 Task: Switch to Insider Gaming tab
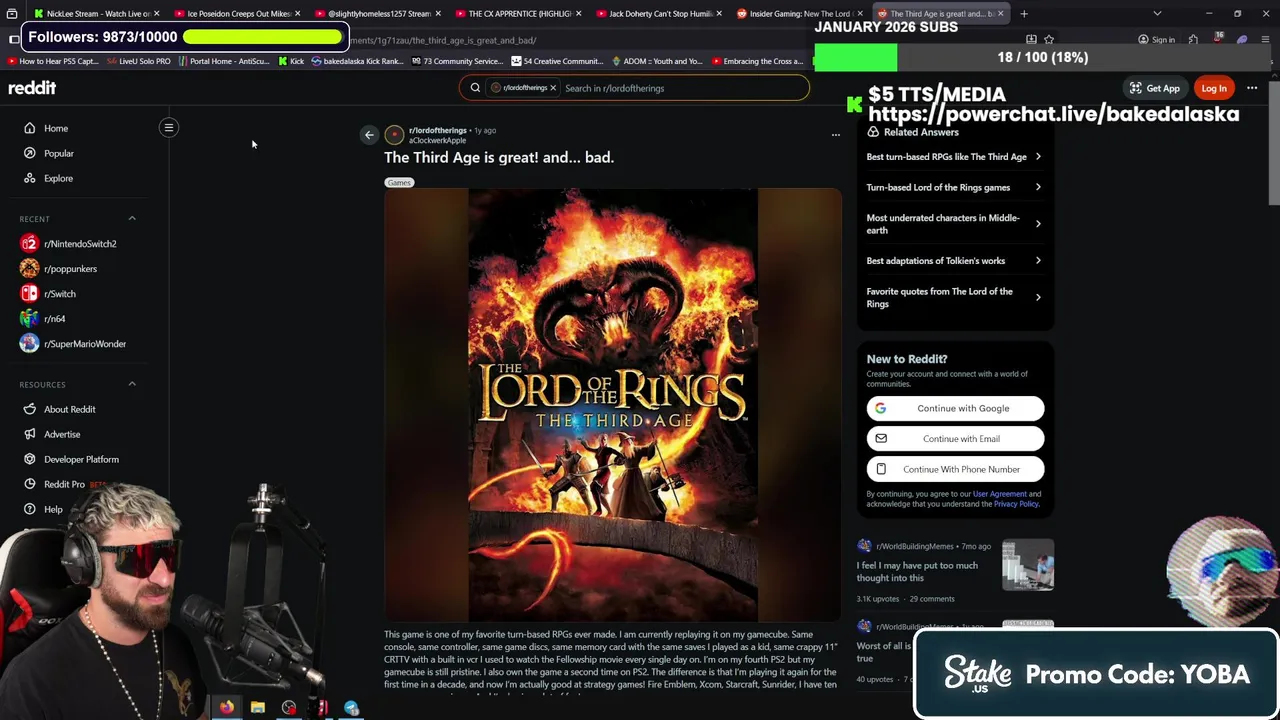tap(800, 14)
